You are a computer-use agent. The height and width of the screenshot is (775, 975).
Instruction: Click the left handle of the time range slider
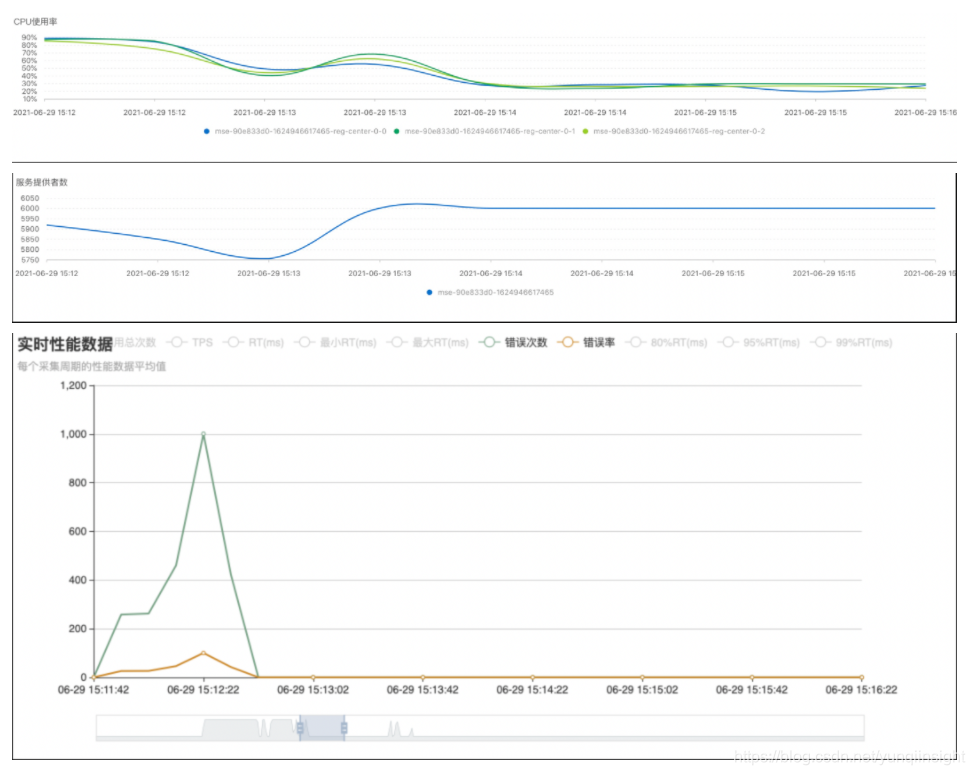[x=300, y=727]
